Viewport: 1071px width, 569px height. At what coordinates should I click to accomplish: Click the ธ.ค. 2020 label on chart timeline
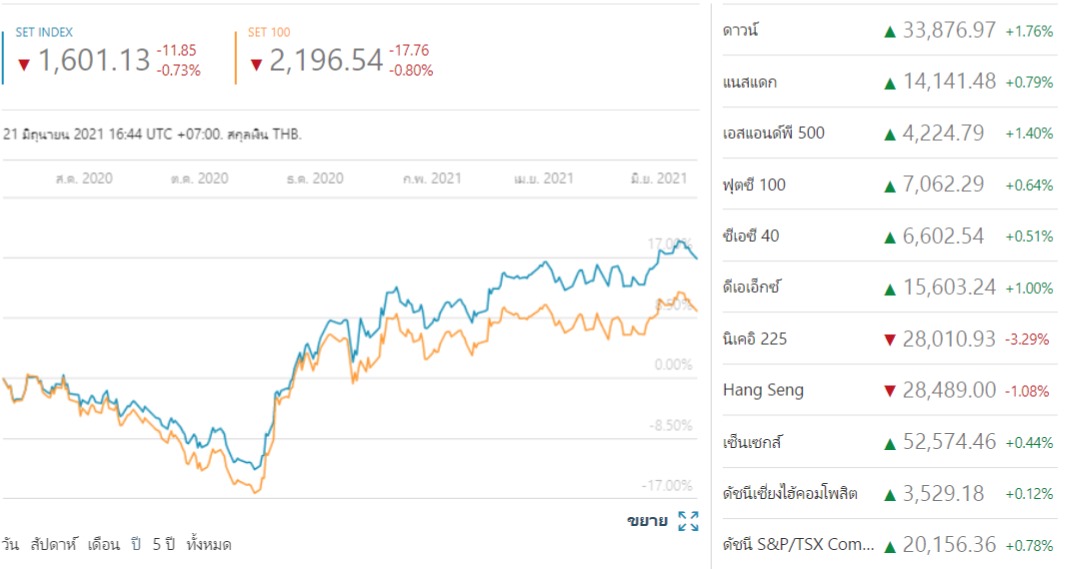click(314, 179)
